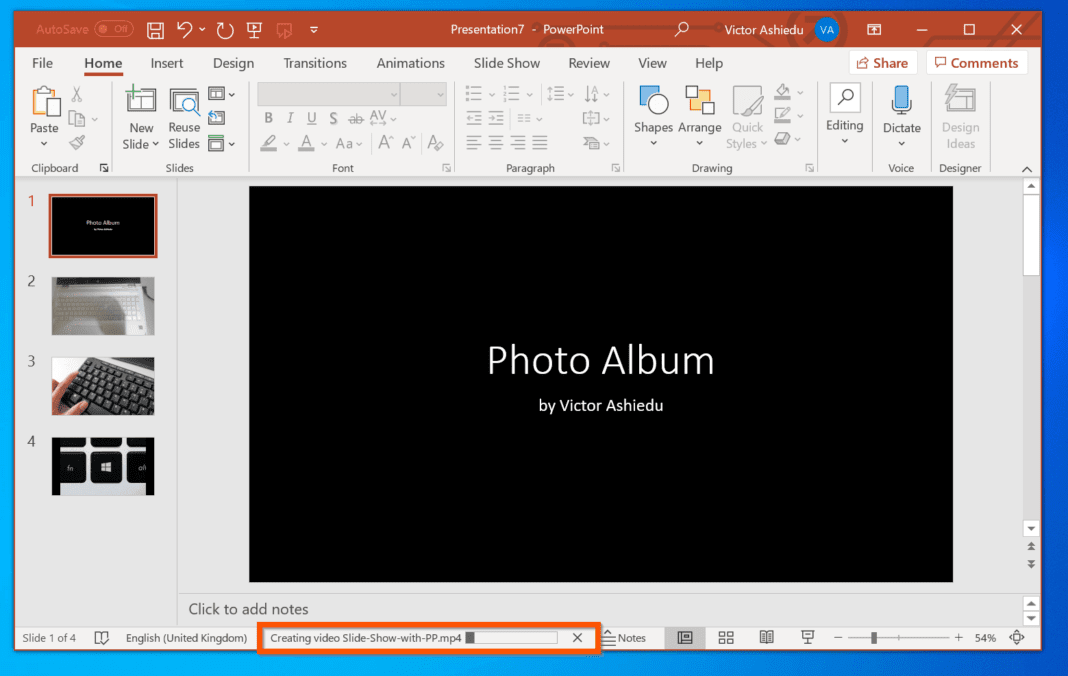Open the Paste options dropdown
This screenshot has height=676, width=1068.
(44, 143)
